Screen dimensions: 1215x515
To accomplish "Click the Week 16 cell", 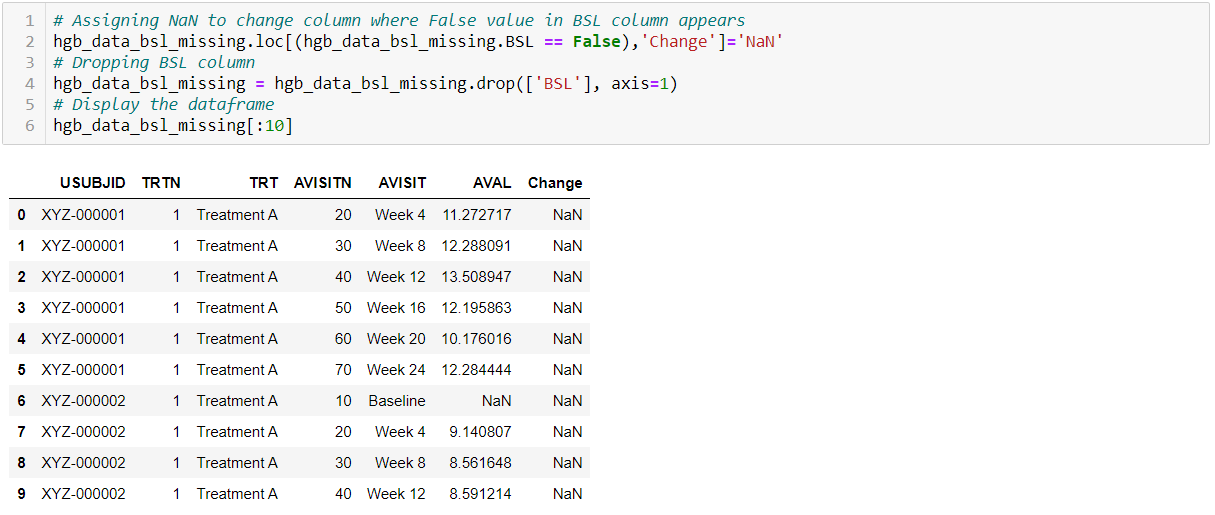I will tap(396, 308).
